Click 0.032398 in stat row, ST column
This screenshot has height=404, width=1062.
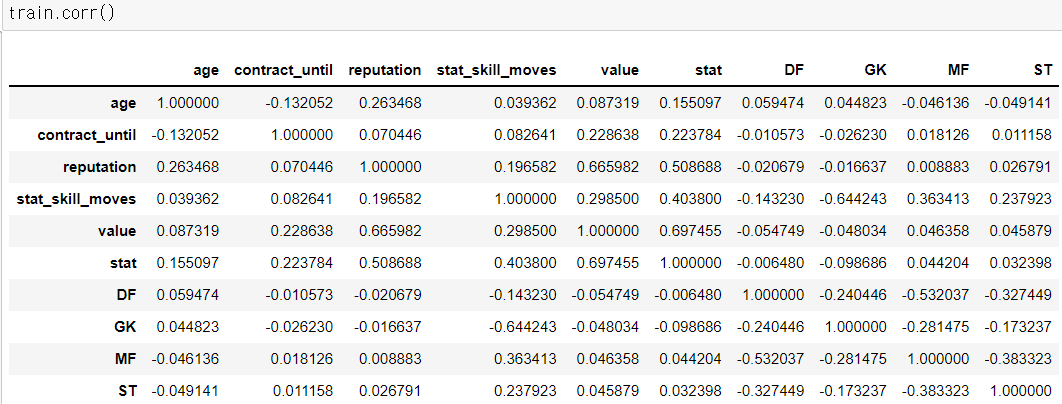[1022, 263]
